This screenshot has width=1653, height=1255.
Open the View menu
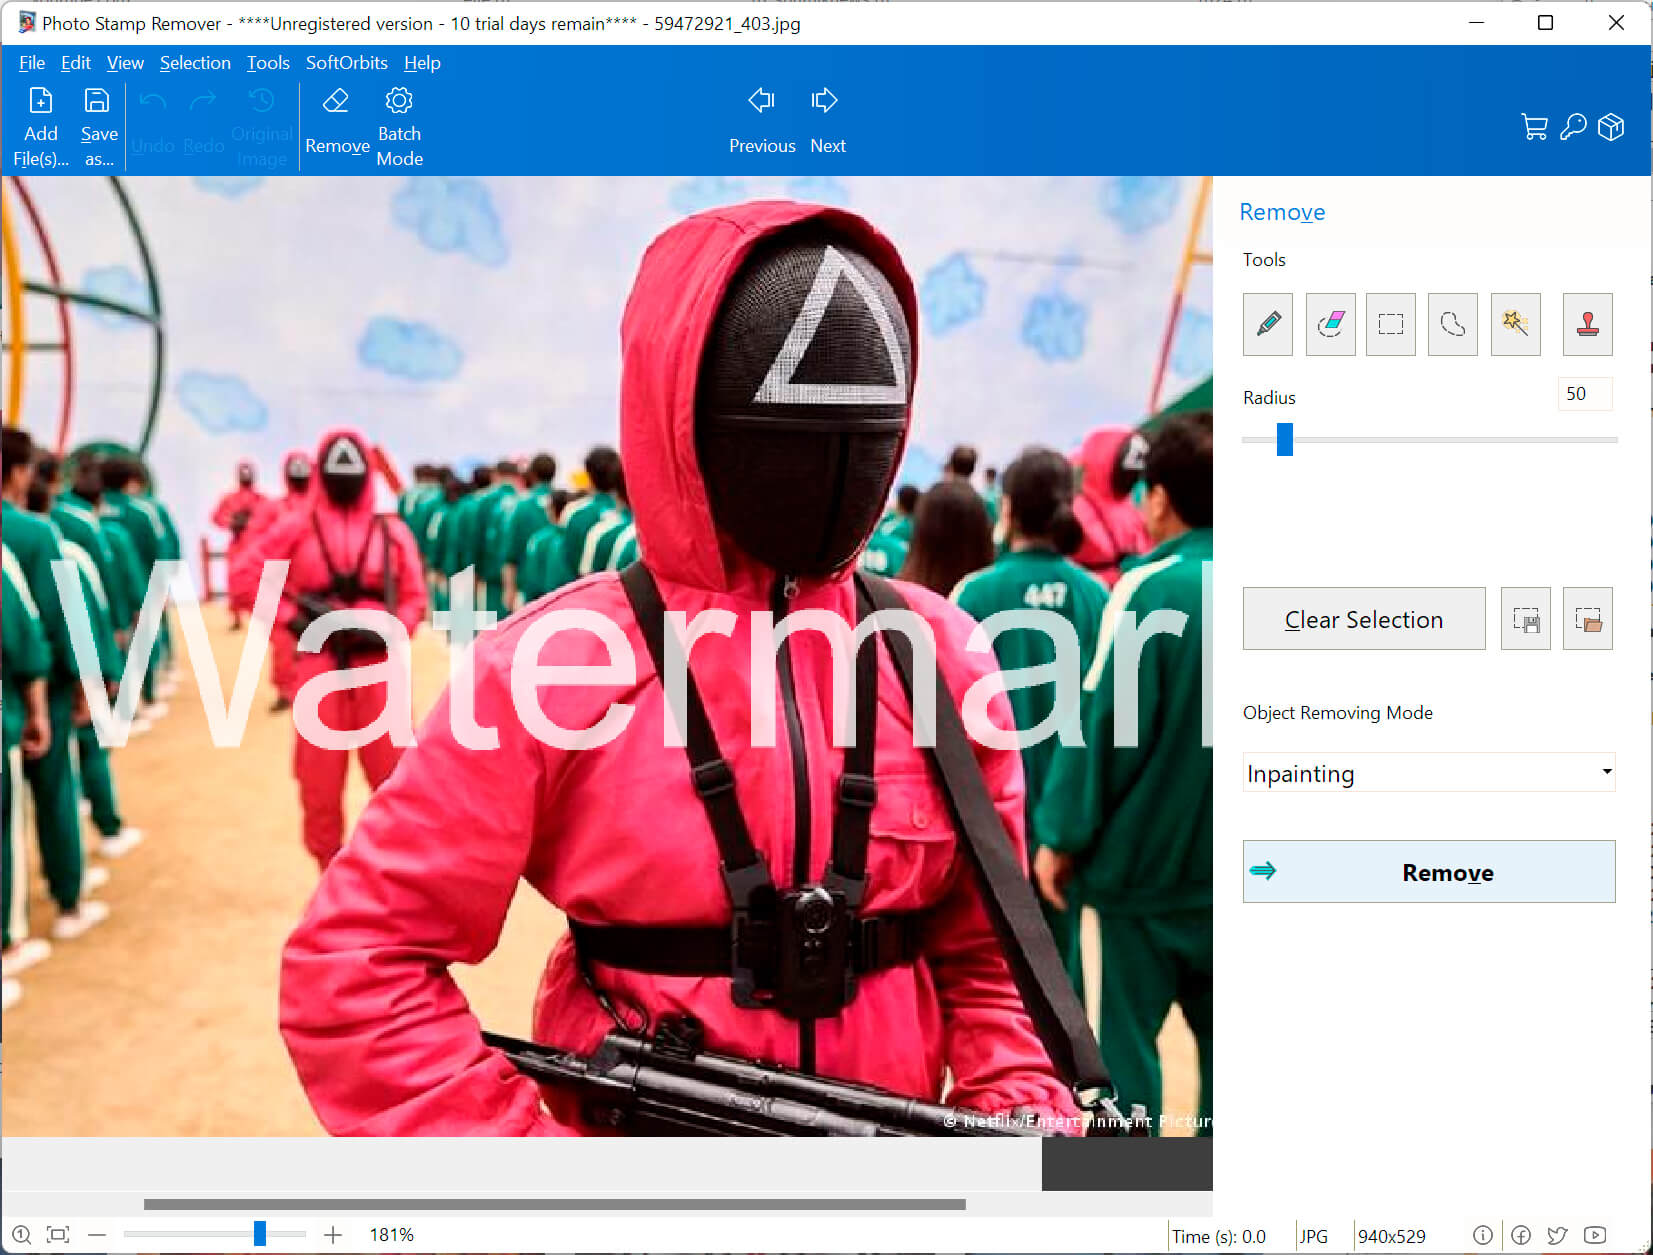tap(125, 63)
